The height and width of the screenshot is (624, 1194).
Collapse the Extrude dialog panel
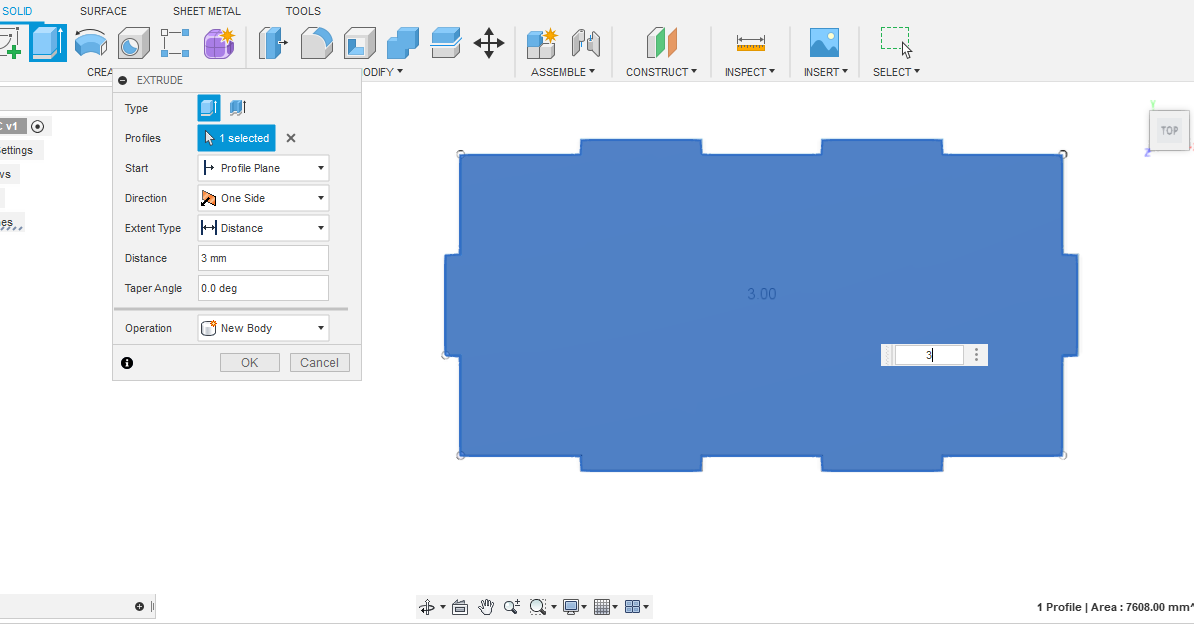[123, 80]
